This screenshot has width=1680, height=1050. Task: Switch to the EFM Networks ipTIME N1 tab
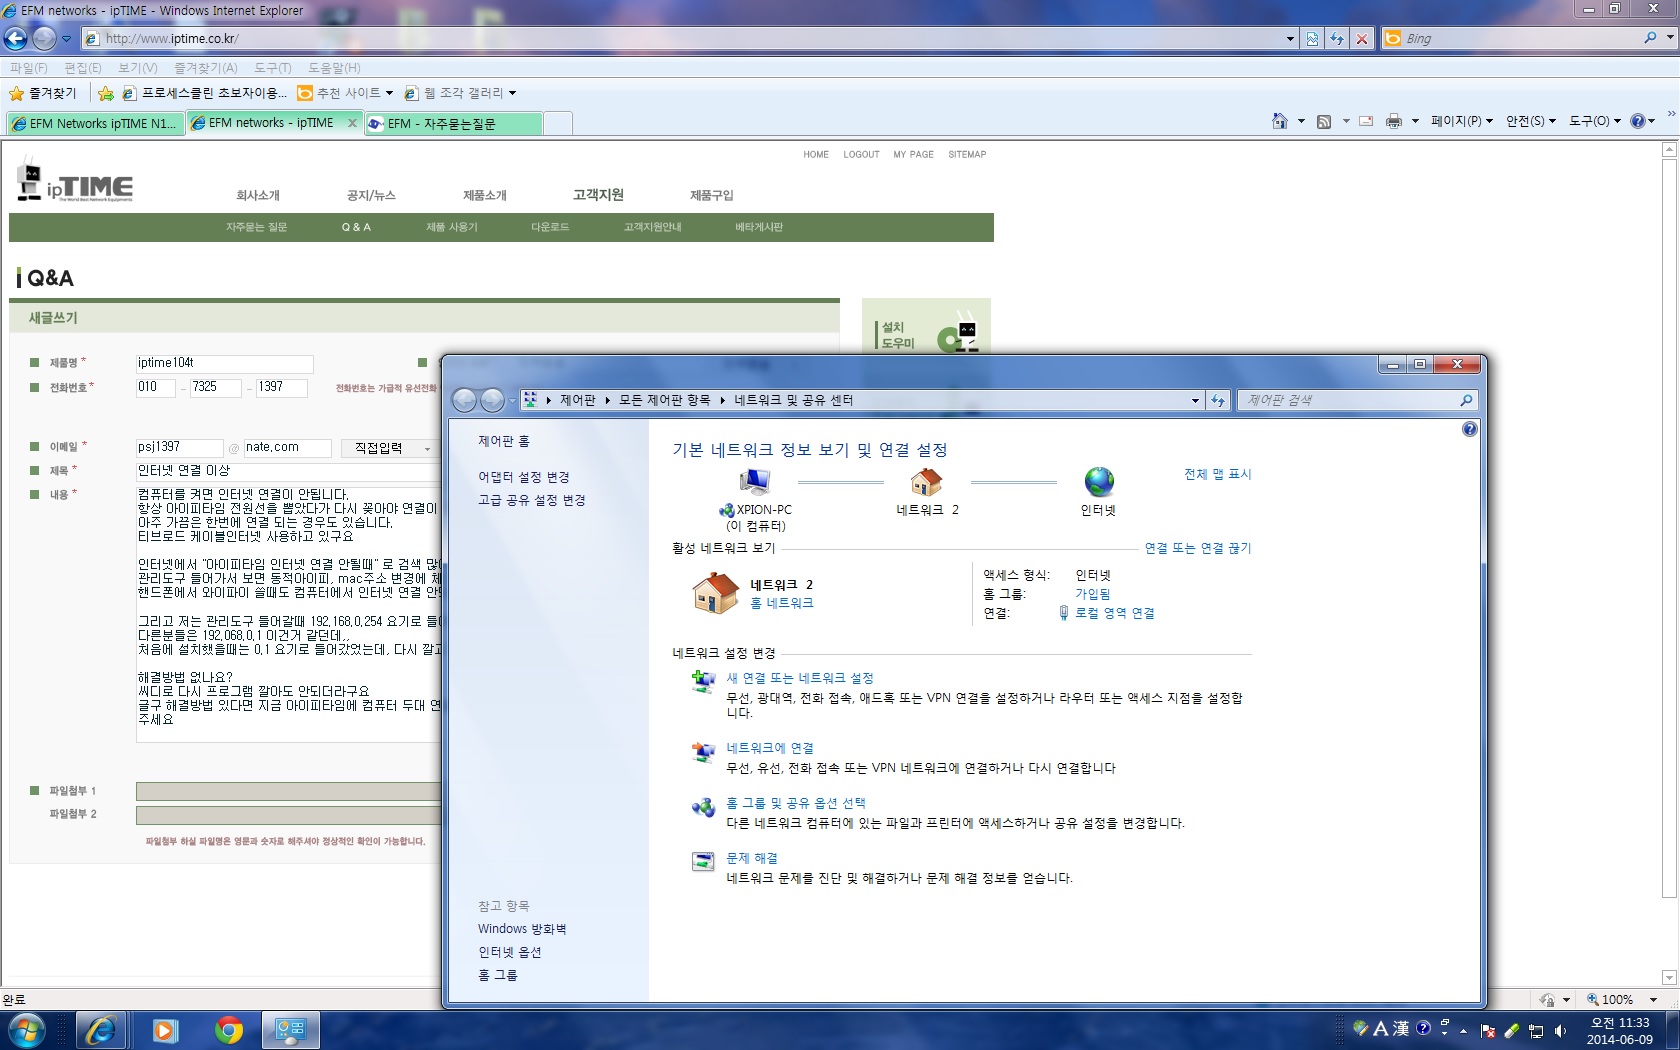pyautogui.click(x=95, y=123)
